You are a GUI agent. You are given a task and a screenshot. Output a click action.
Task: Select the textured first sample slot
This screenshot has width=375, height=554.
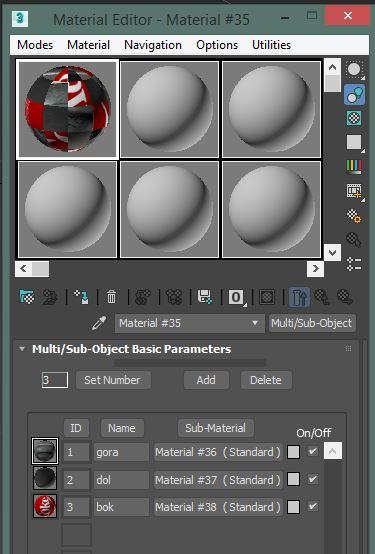coord(67,109)
